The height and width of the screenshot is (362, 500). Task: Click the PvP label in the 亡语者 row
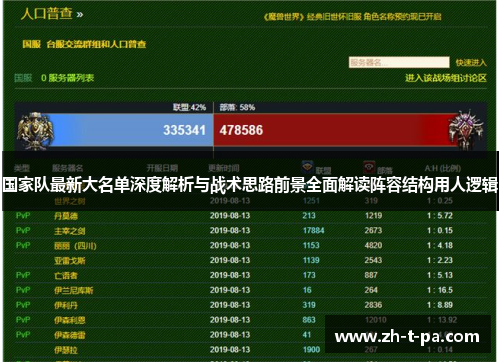(x=23, y=275)
